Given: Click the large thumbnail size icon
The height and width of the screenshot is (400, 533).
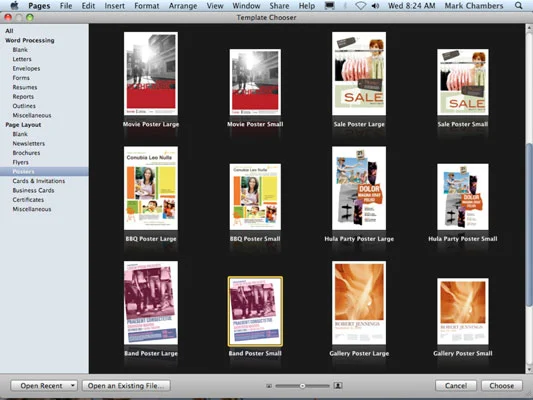Looking at the screenshot, I should pos(338,385).
